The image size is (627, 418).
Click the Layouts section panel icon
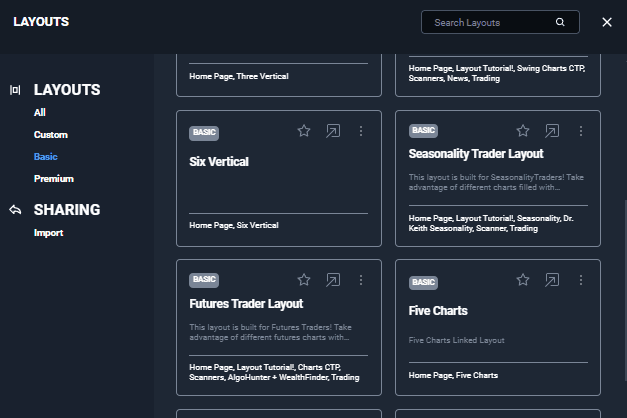(15, 90)
